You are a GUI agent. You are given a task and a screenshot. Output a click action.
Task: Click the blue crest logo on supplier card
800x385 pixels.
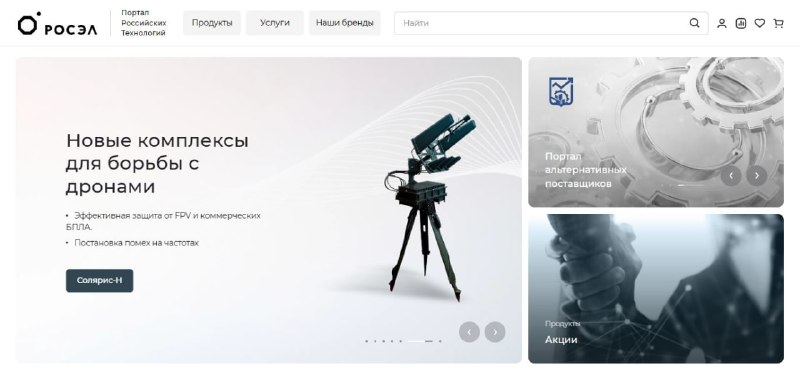(561, 91)
